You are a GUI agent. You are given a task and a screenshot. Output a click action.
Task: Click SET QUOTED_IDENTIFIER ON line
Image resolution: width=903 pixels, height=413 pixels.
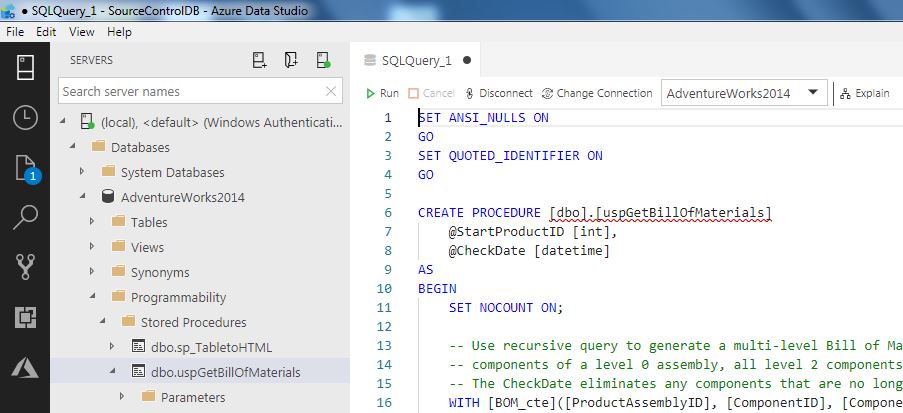coord(510,156)
